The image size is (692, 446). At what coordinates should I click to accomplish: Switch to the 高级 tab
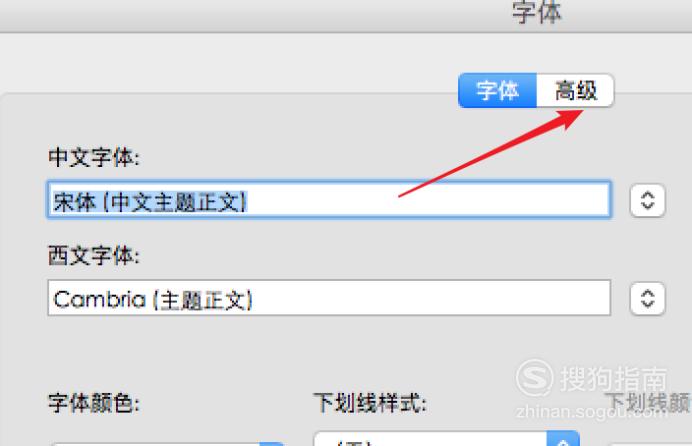(575, 90)
